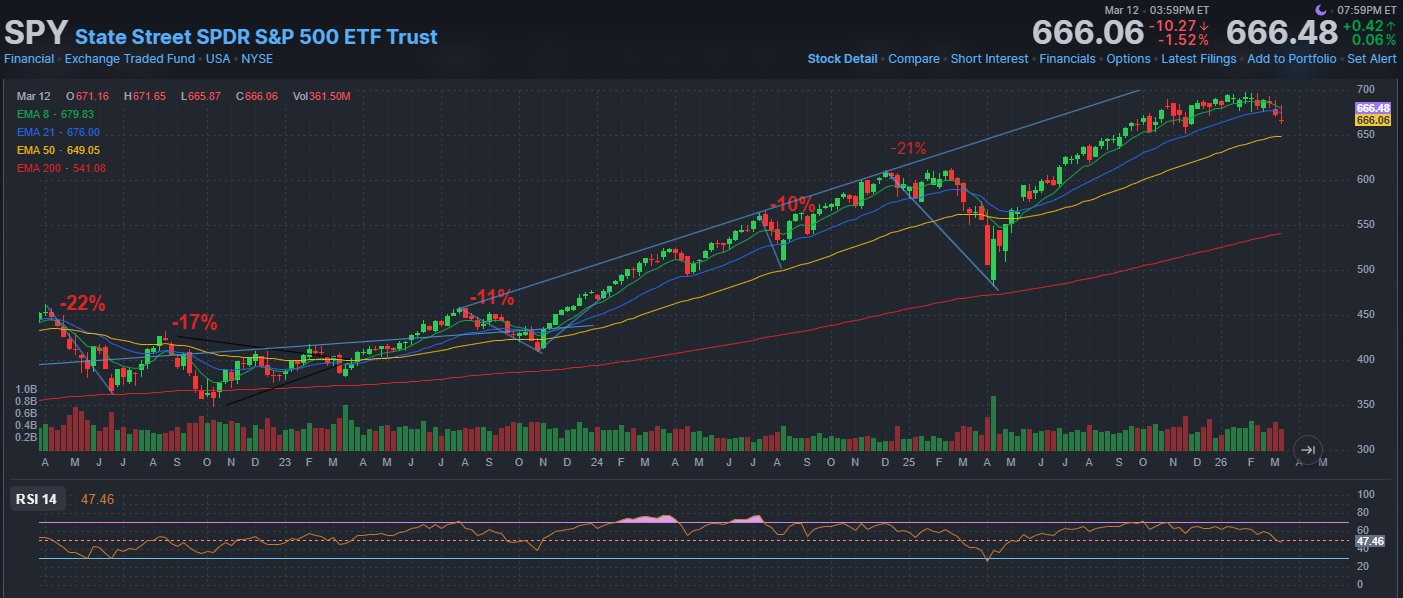Open Short Interest page
This screenshot has height=598, width=1403.
[989, 58]
